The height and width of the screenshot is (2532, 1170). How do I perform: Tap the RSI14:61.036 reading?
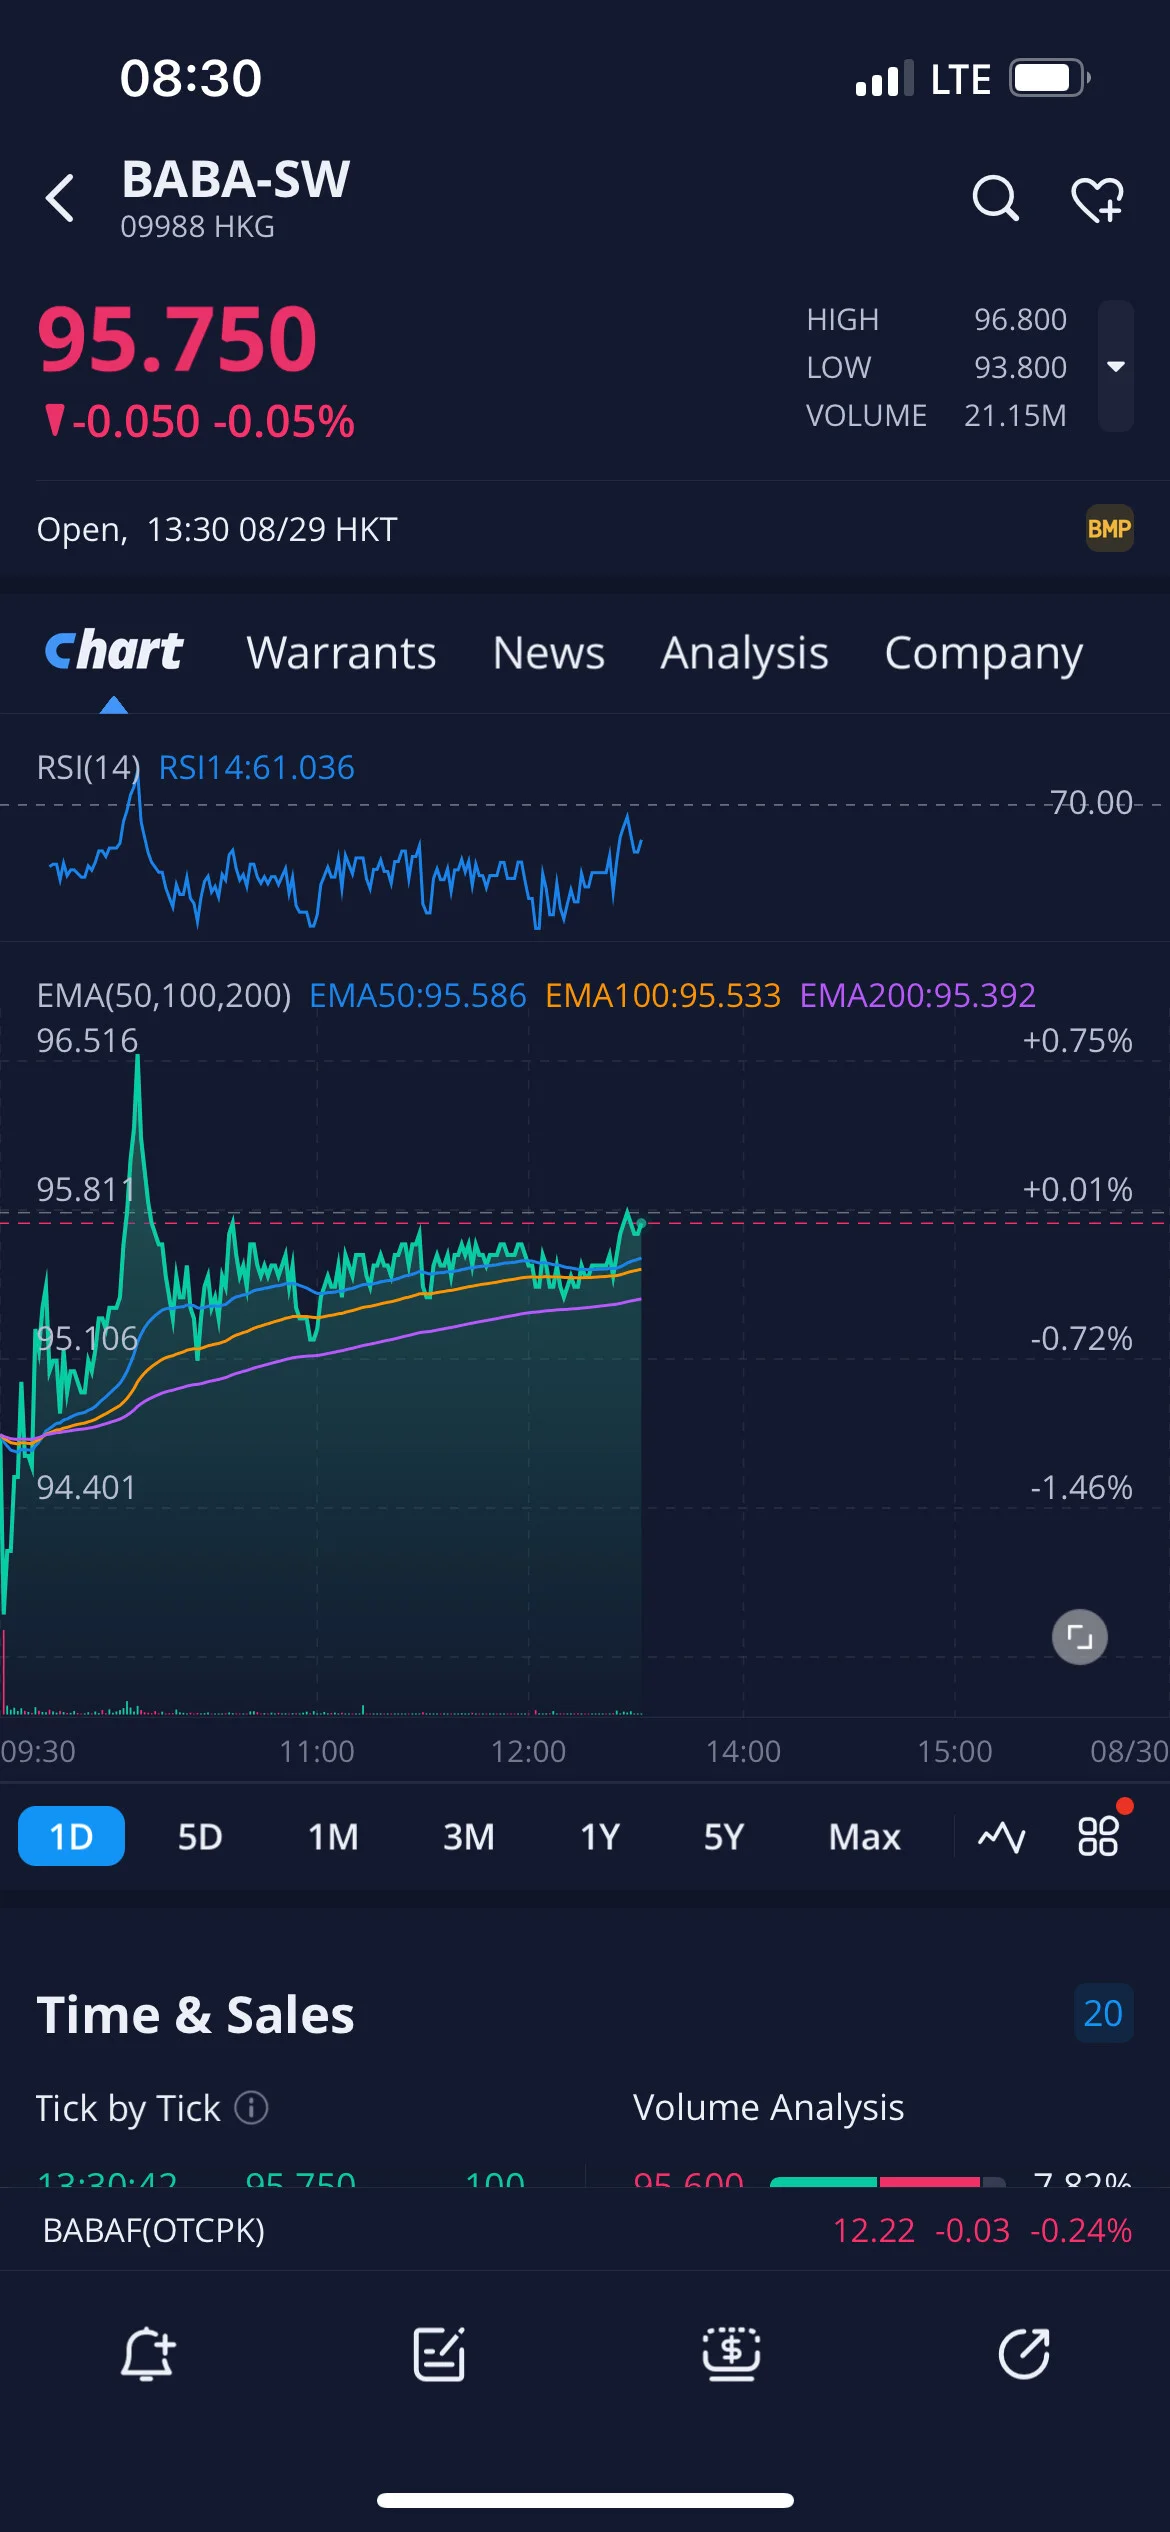point(257,767)
